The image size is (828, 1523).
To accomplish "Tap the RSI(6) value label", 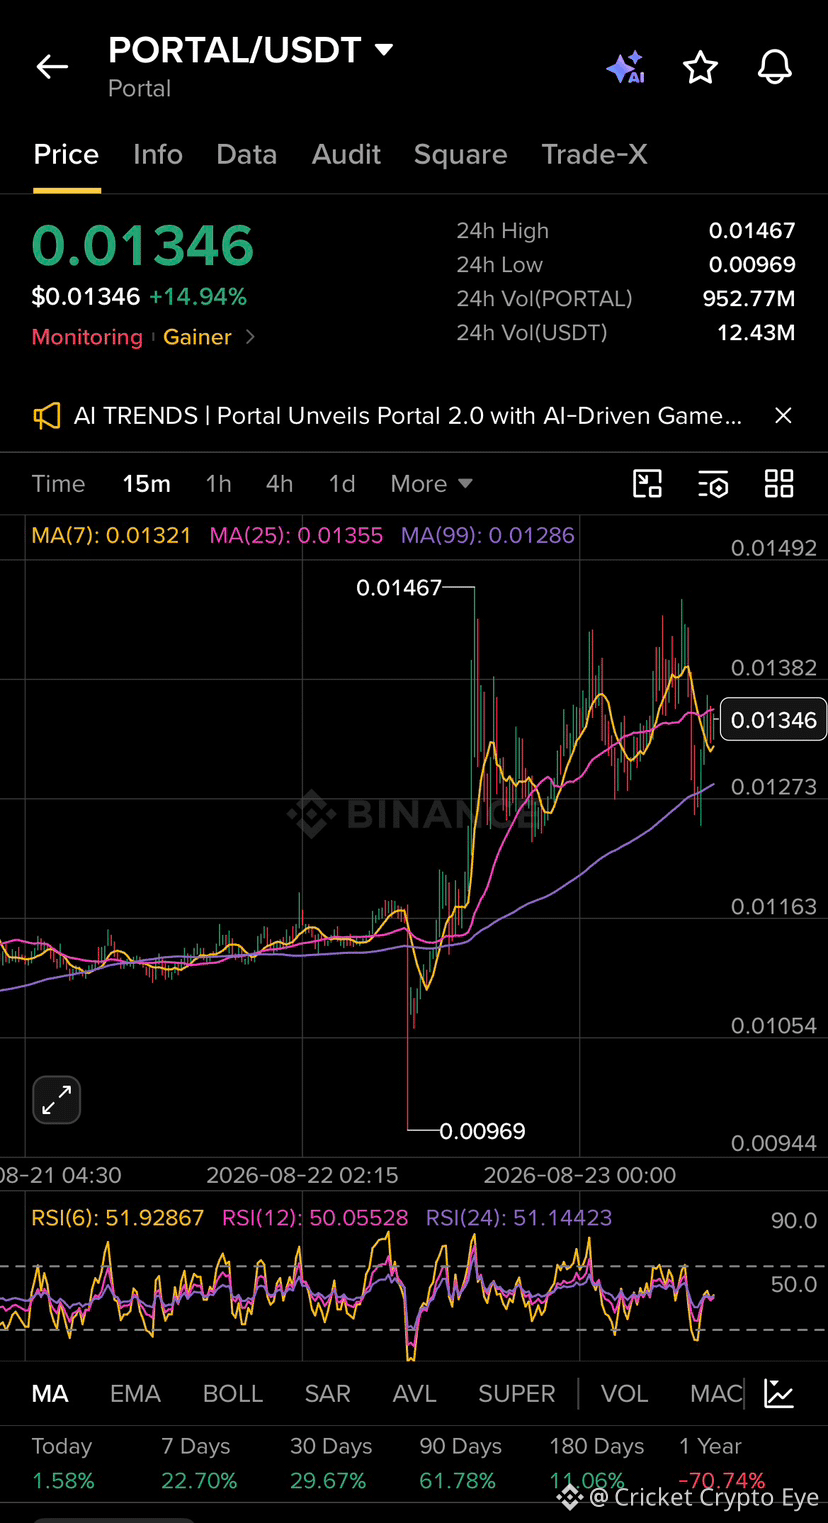I will pos(118,1218).
